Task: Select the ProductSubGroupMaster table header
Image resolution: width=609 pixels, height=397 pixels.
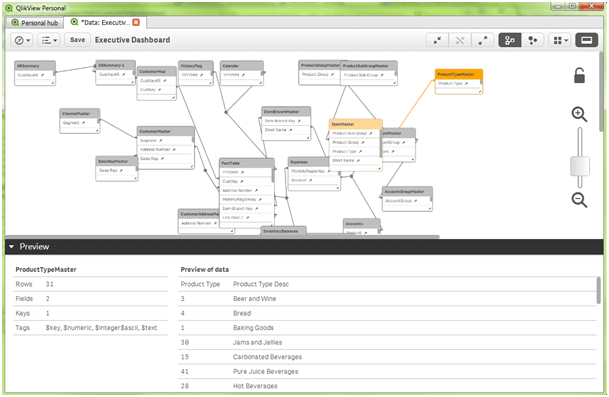Action: 369,66
